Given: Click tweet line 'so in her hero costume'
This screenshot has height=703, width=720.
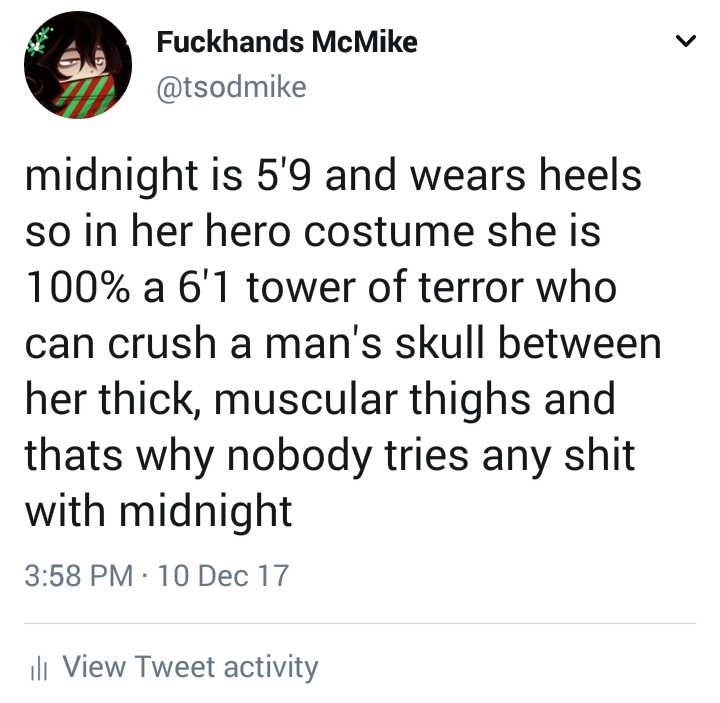Looking at the screenshot, I should point(313,232).
